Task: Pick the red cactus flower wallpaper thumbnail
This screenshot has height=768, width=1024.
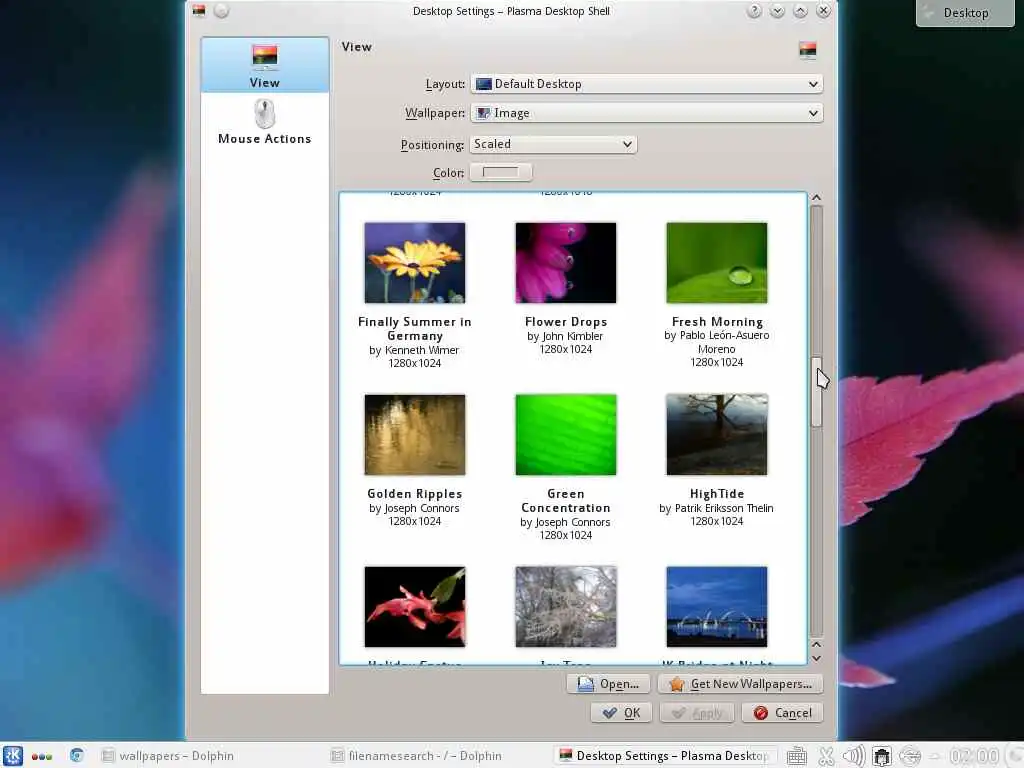Action: pos(415,607)
